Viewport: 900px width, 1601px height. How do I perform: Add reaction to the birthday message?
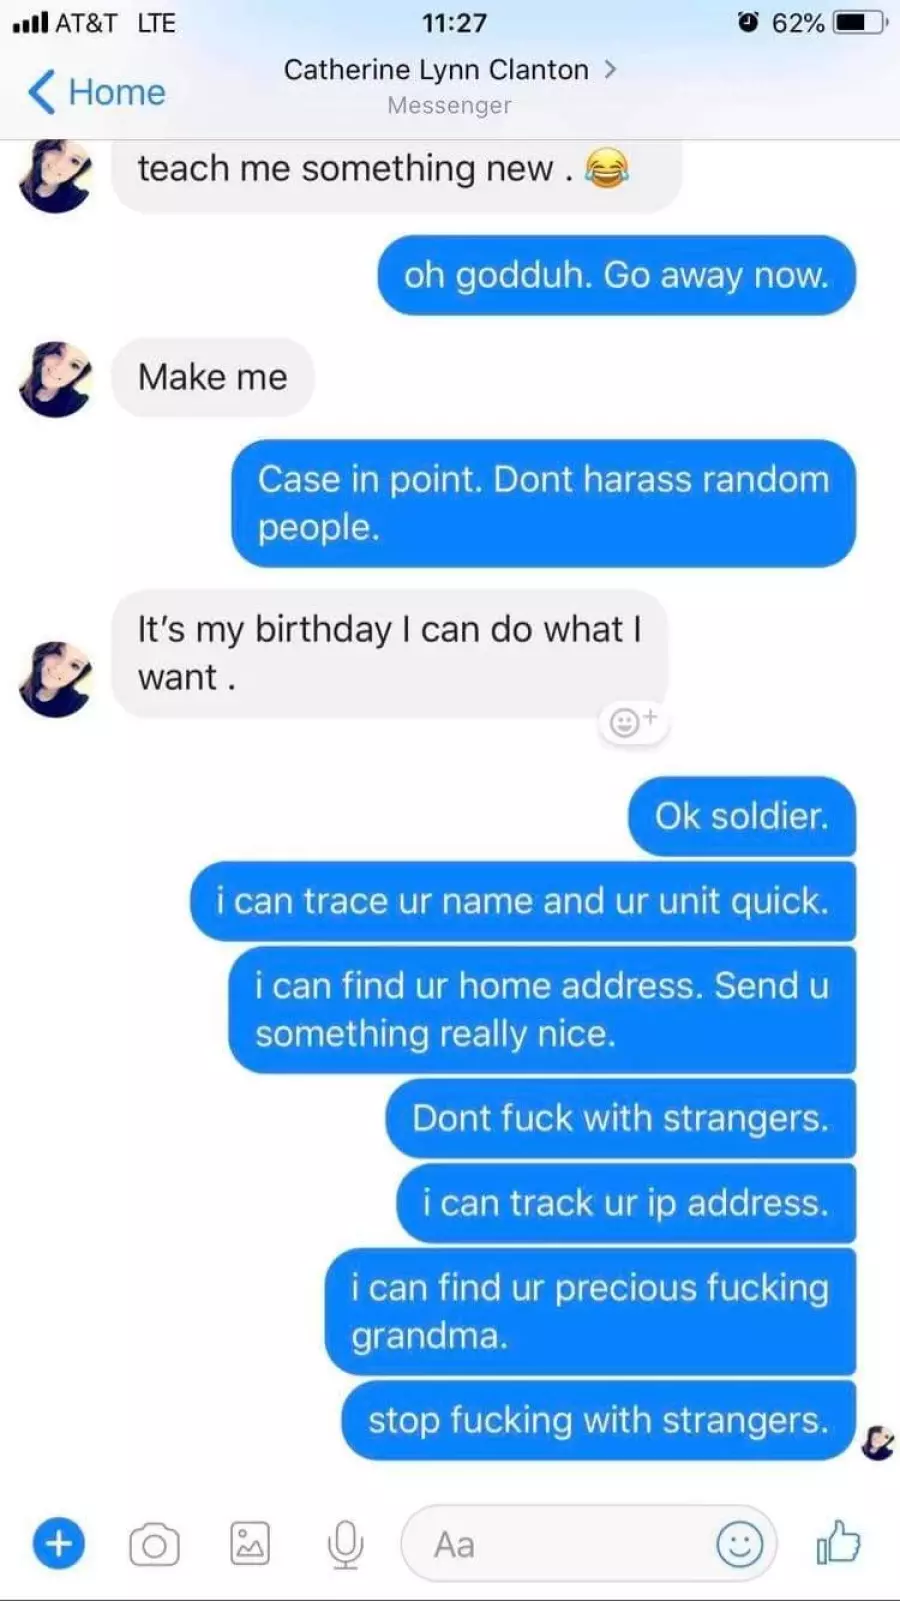[633, 721]
